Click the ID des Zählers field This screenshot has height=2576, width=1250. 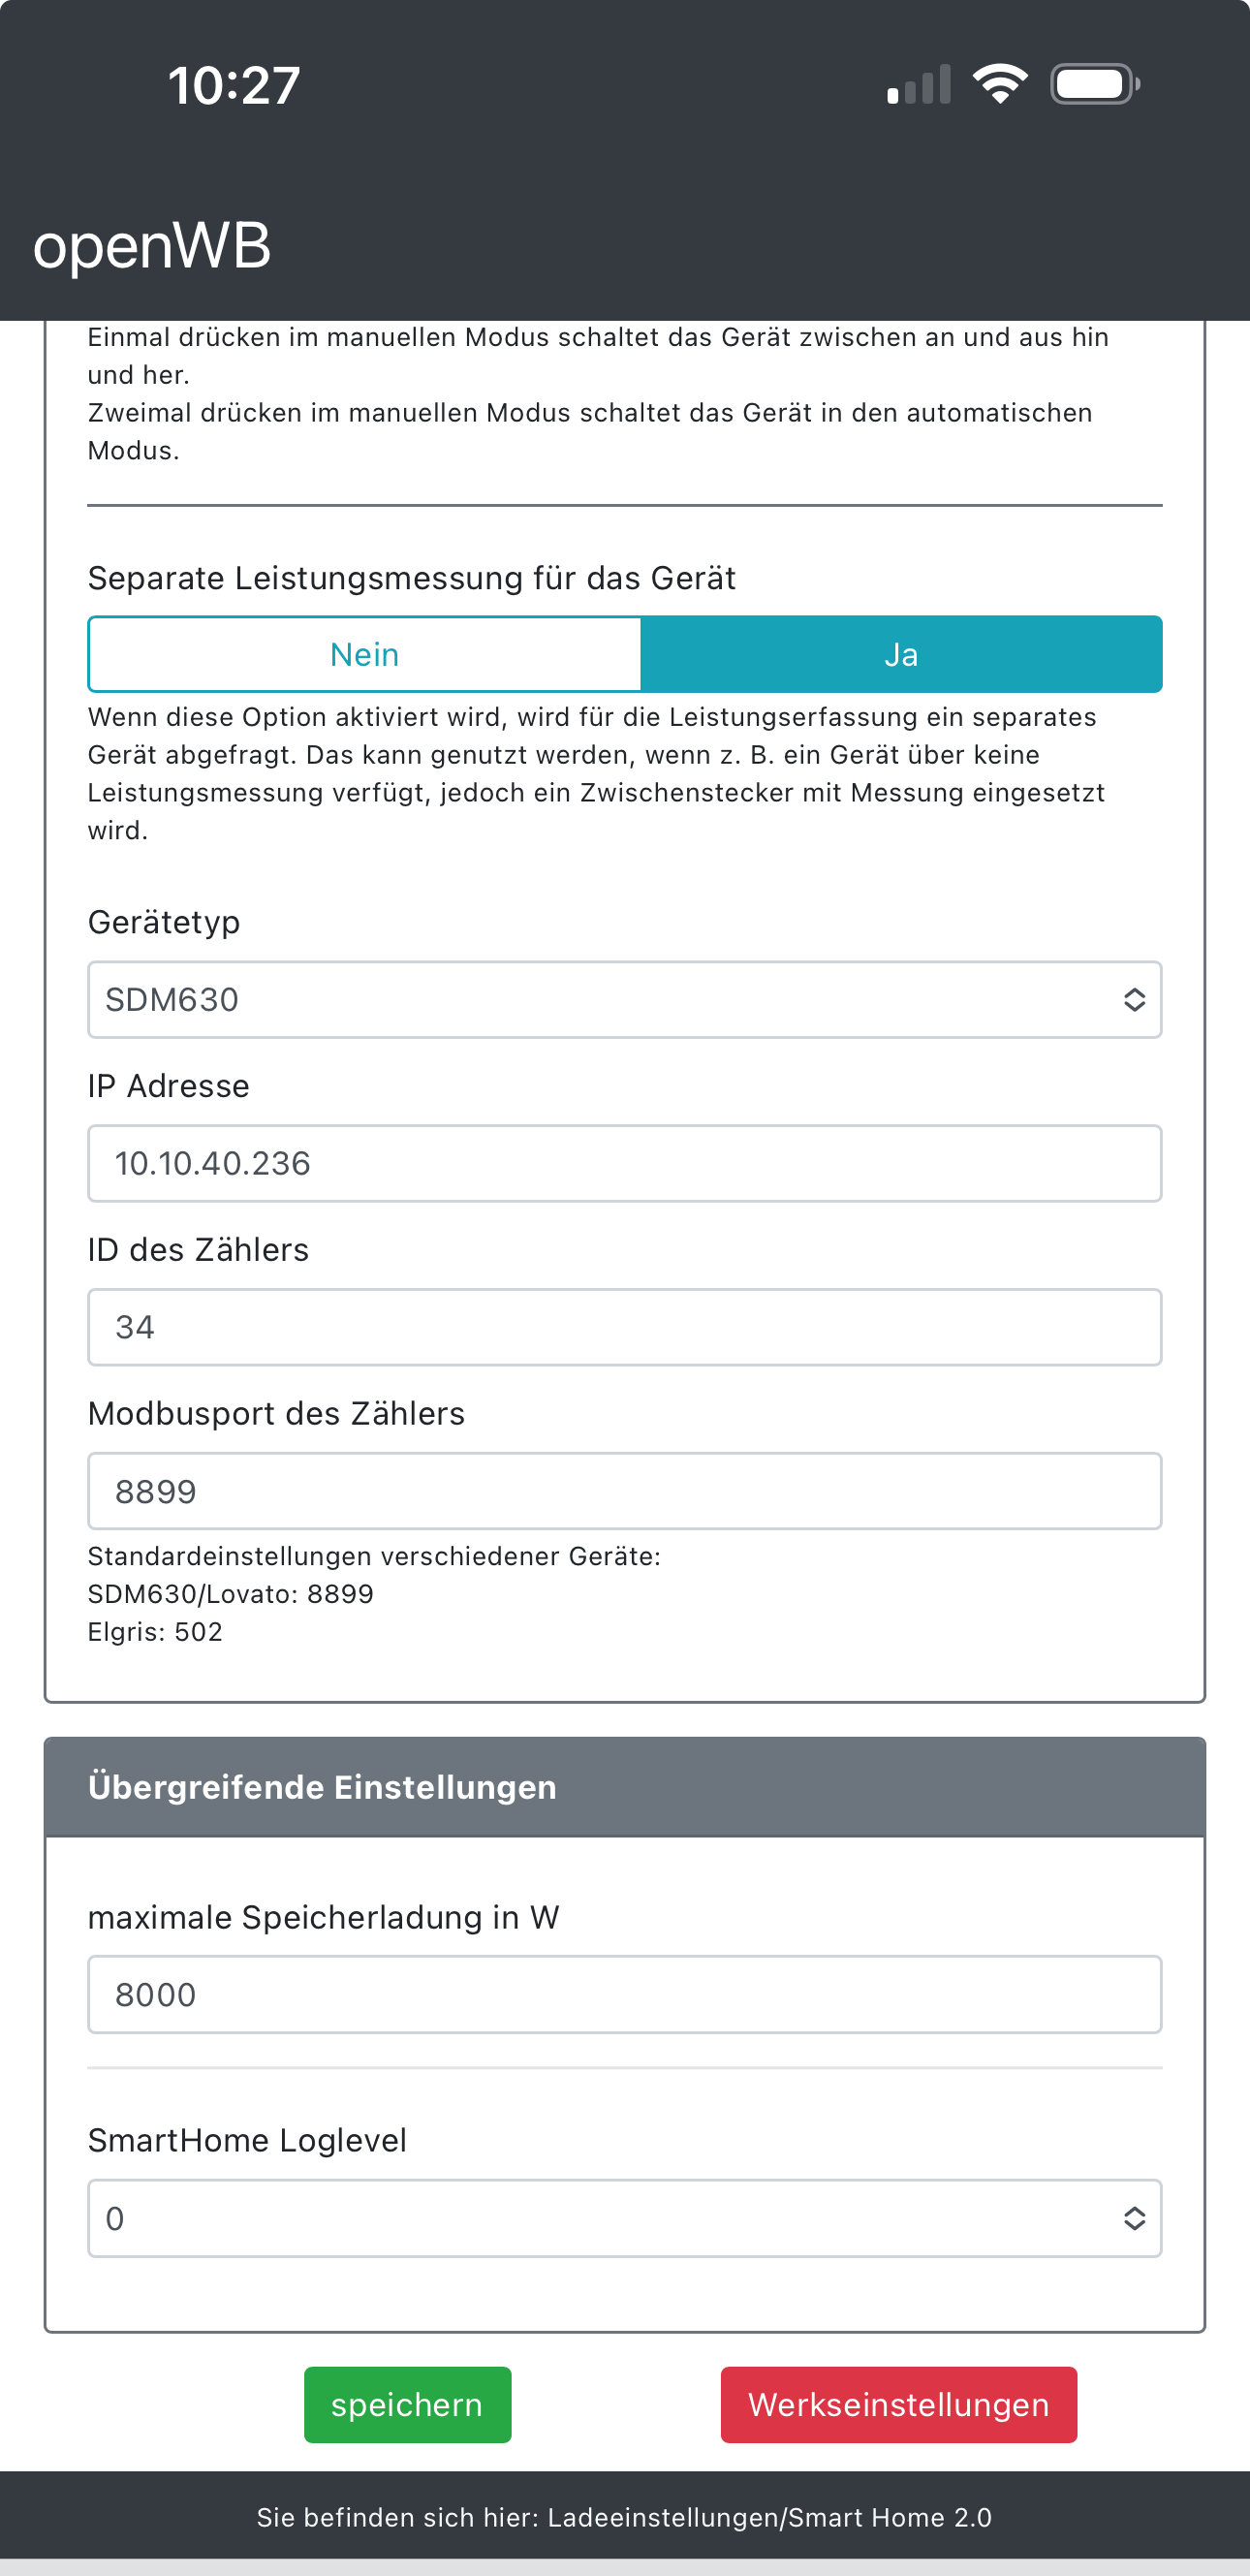click(624, 1327)
